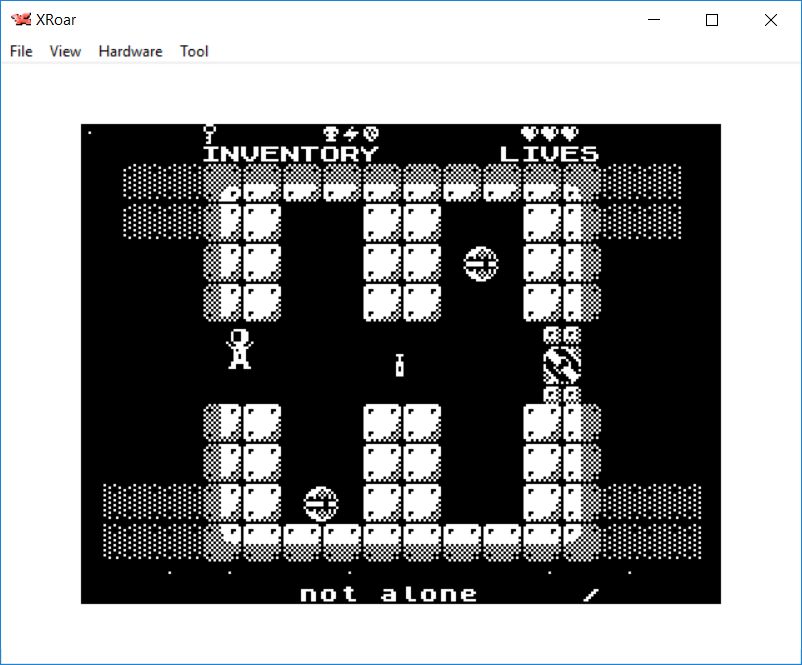
Task: Click the player character sprite
Action: (239, 349)
